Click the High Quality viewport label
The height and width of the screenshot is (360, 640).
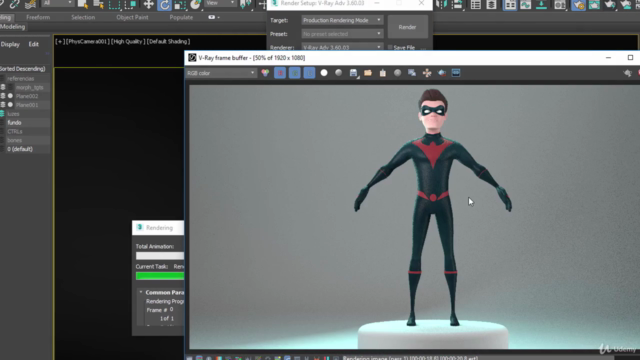(127, 42)
